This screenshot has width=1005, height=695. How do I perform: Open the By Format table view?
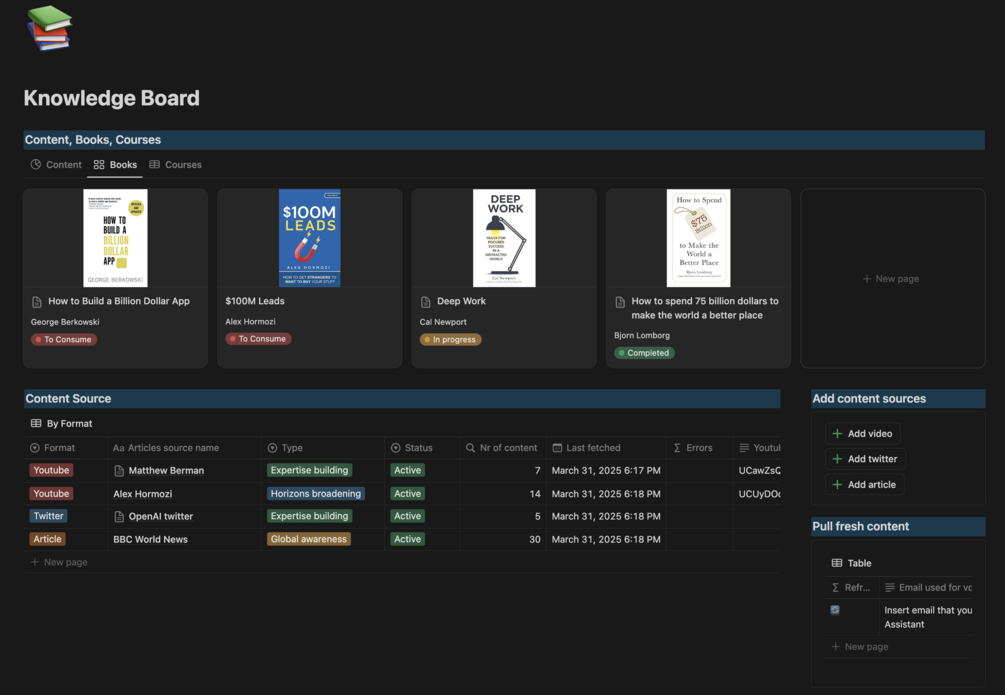coord(62,424)
